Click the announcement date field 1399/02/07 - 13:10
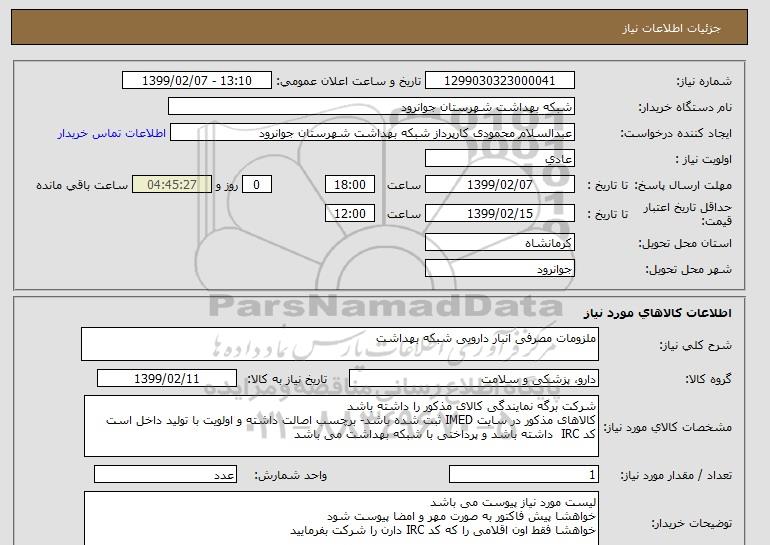The width and height of the screenshot is (770, 545). 196,81
